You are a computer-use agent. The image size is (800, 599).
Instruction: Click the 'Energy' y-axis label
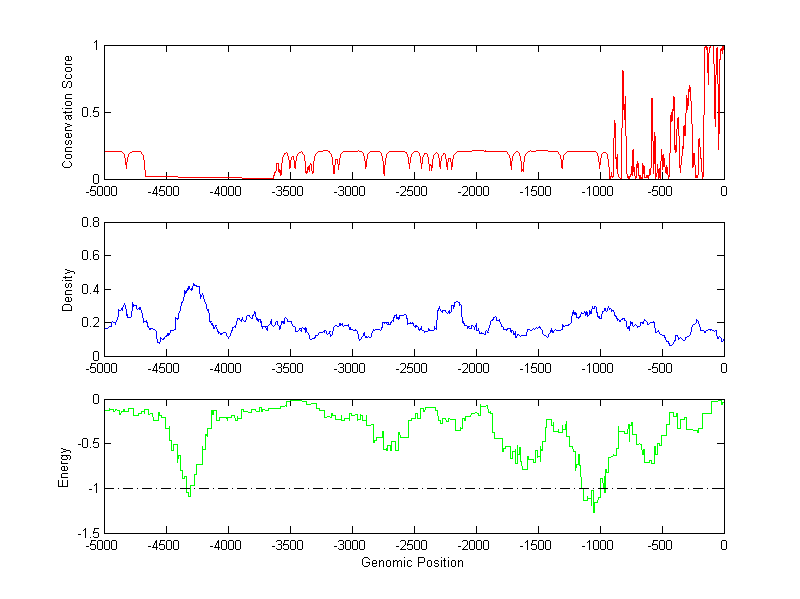pos(64,466)
